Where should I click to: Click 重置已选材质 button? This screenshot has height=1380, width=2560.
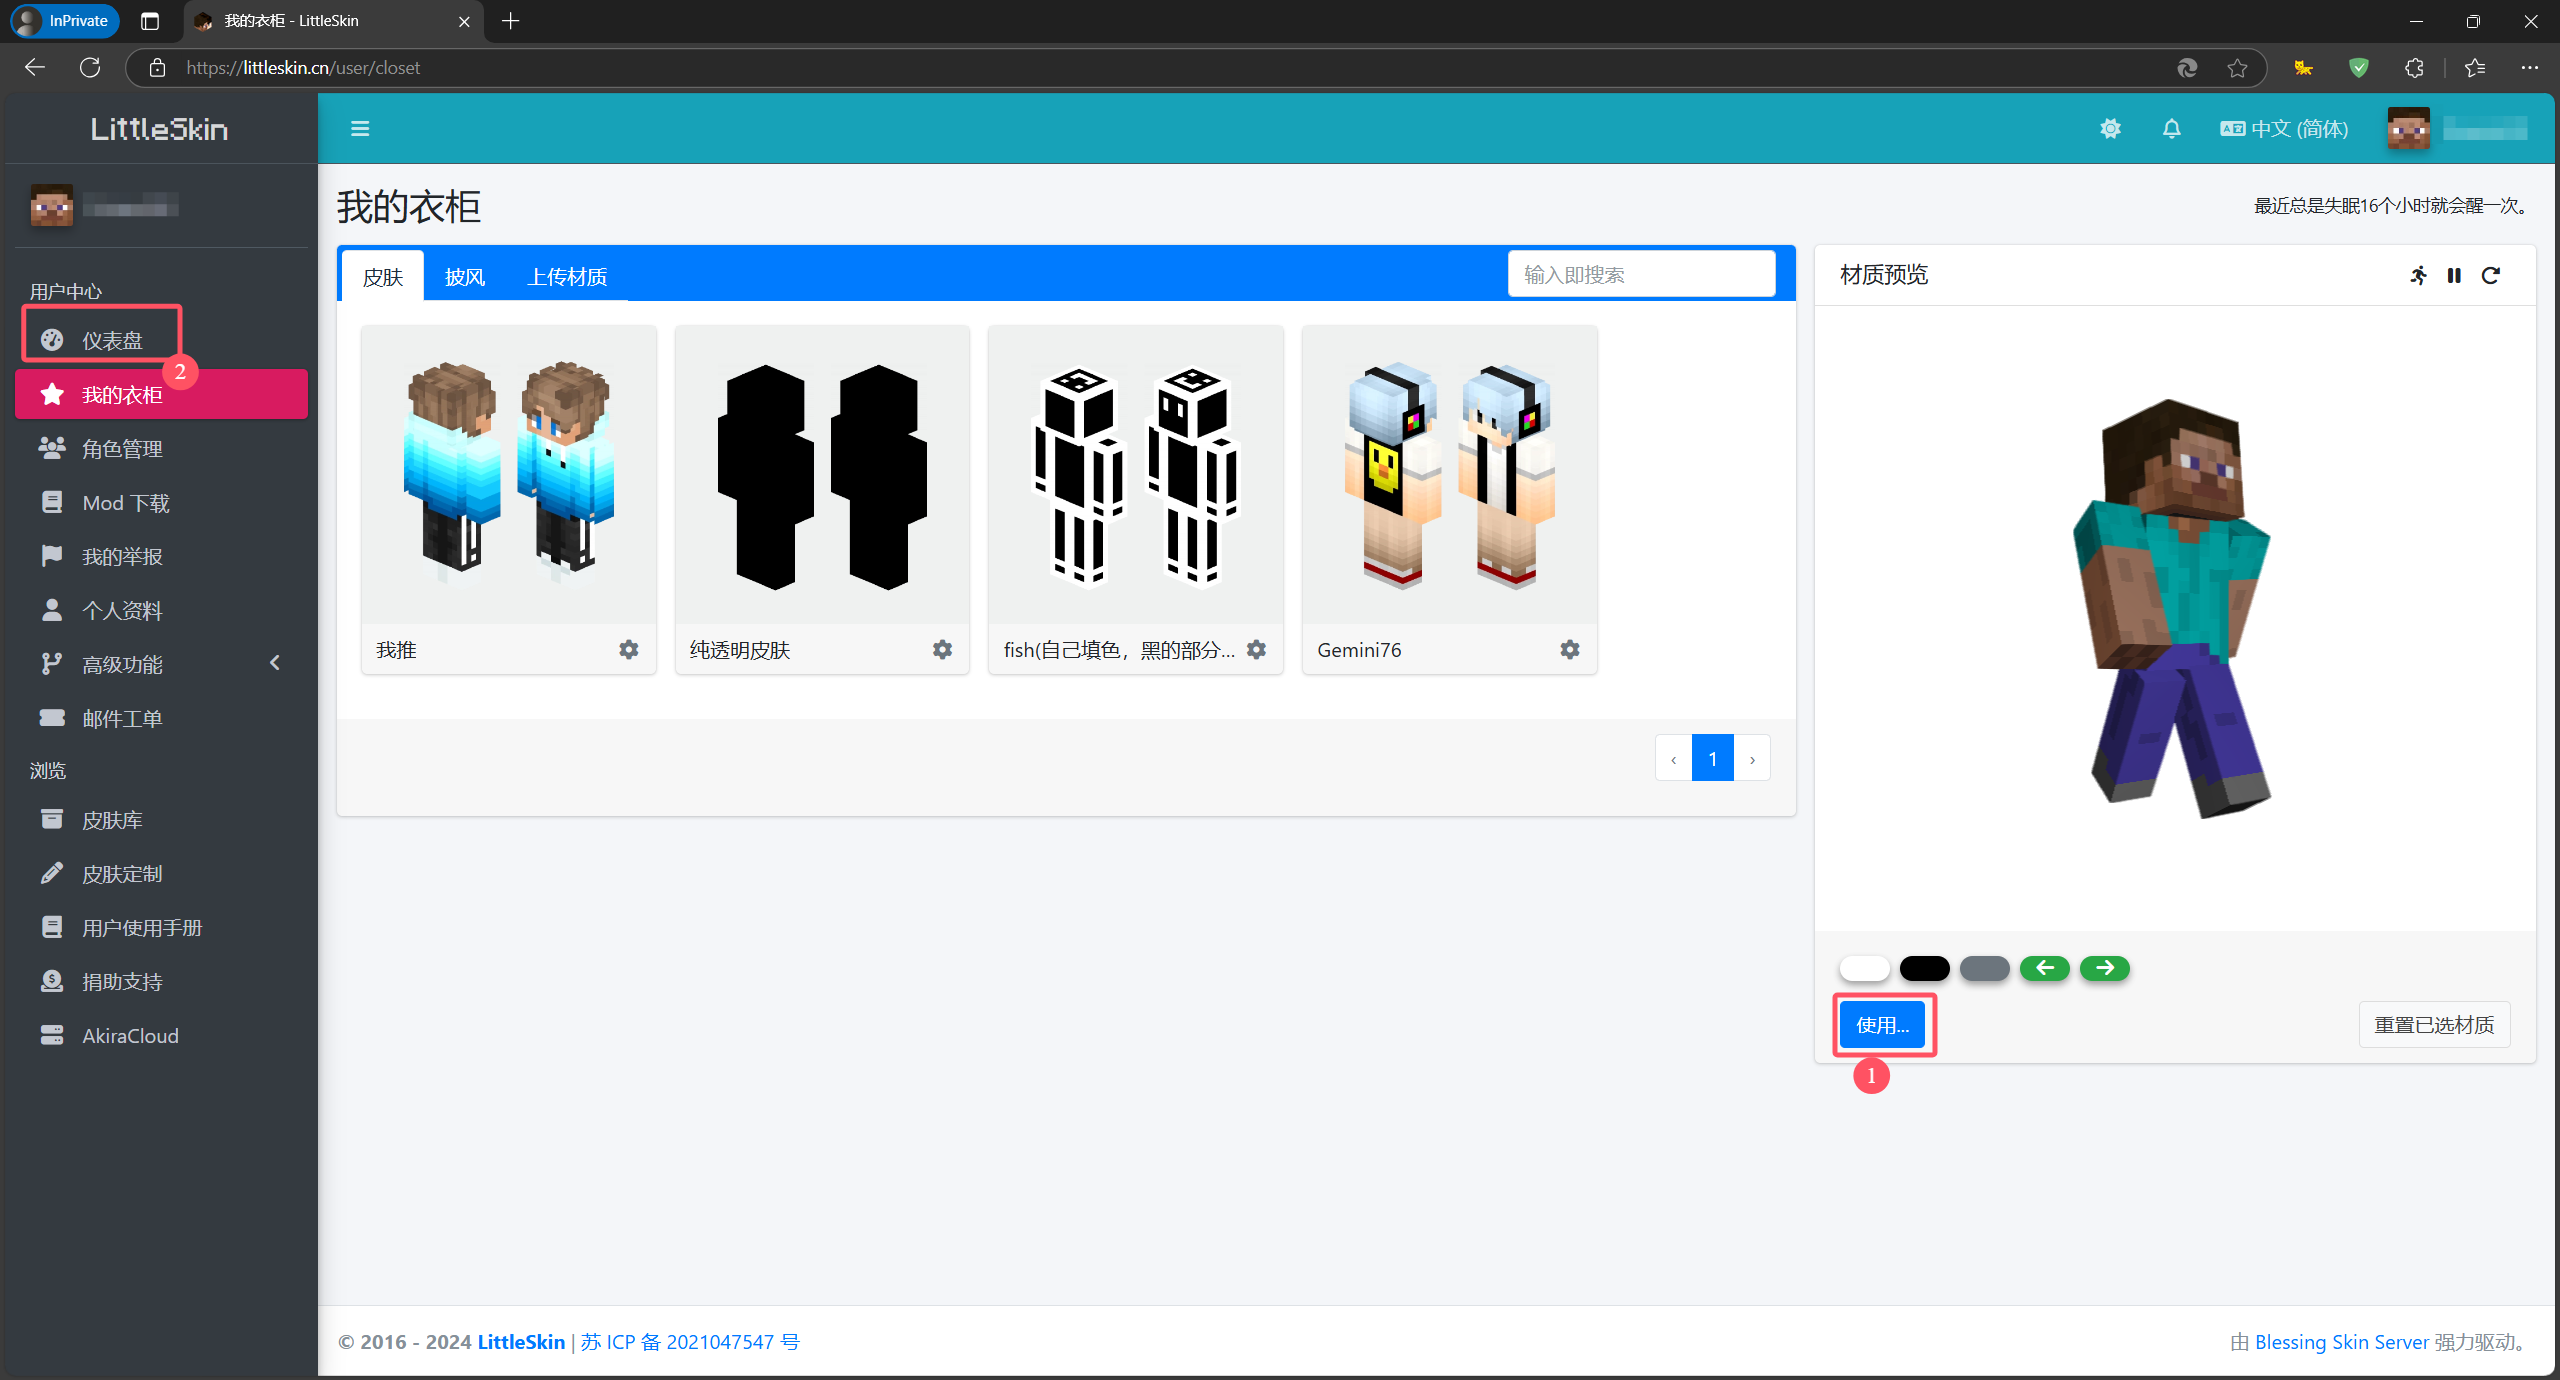tap(2434, 1025)
